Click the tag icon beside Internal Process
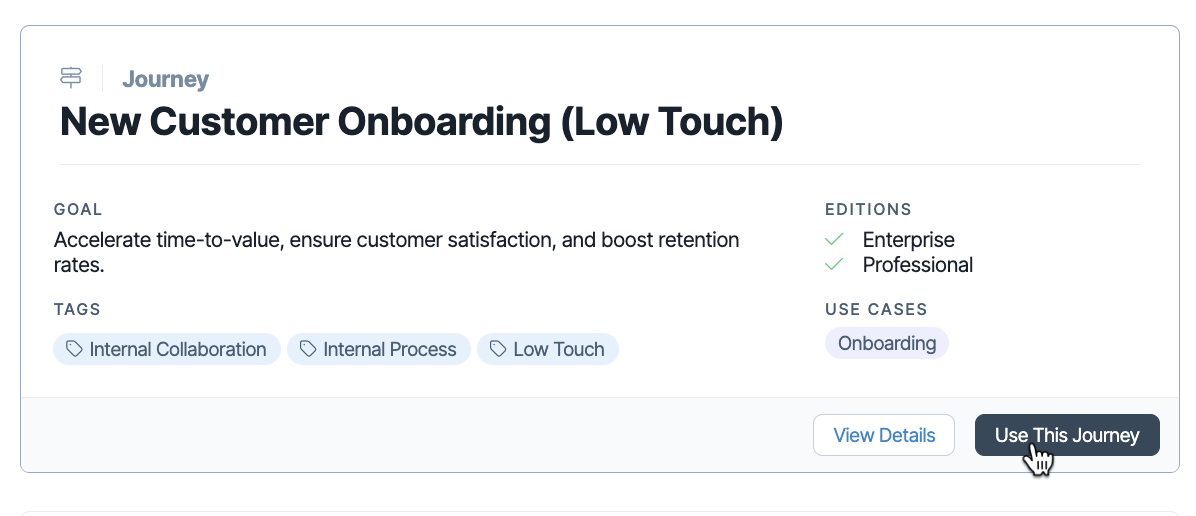Viewport: 1196px width, 516px height. pos(308,349)
